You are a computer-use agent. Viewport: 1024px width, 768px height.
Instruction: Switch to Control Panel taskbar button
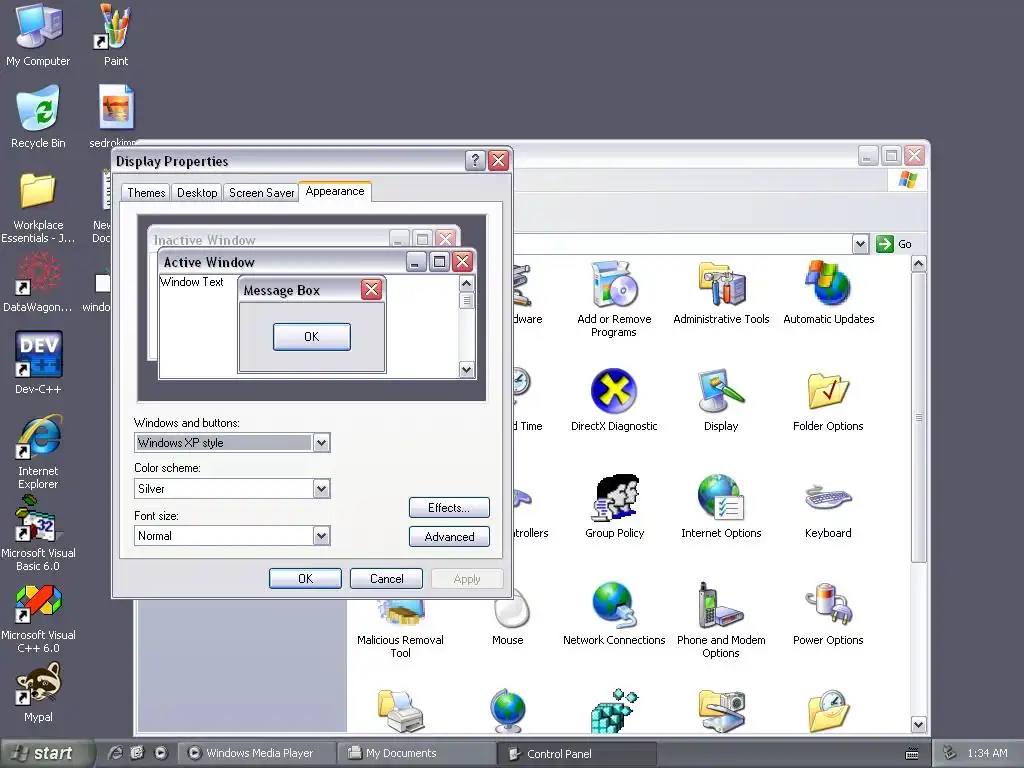tap(576, 754)
